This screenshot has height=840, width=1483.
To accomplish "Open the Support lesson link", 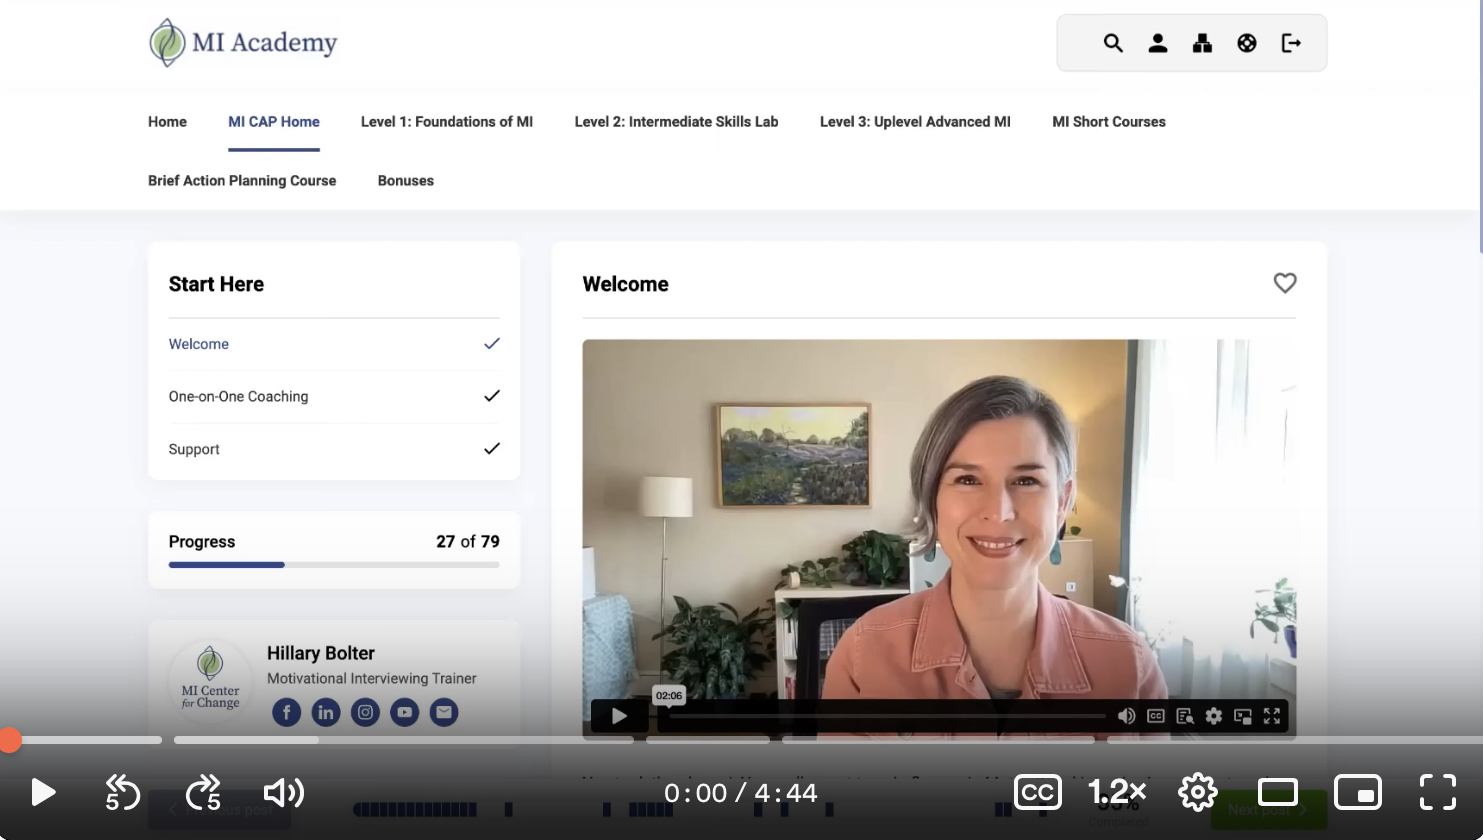I will 194,450.
